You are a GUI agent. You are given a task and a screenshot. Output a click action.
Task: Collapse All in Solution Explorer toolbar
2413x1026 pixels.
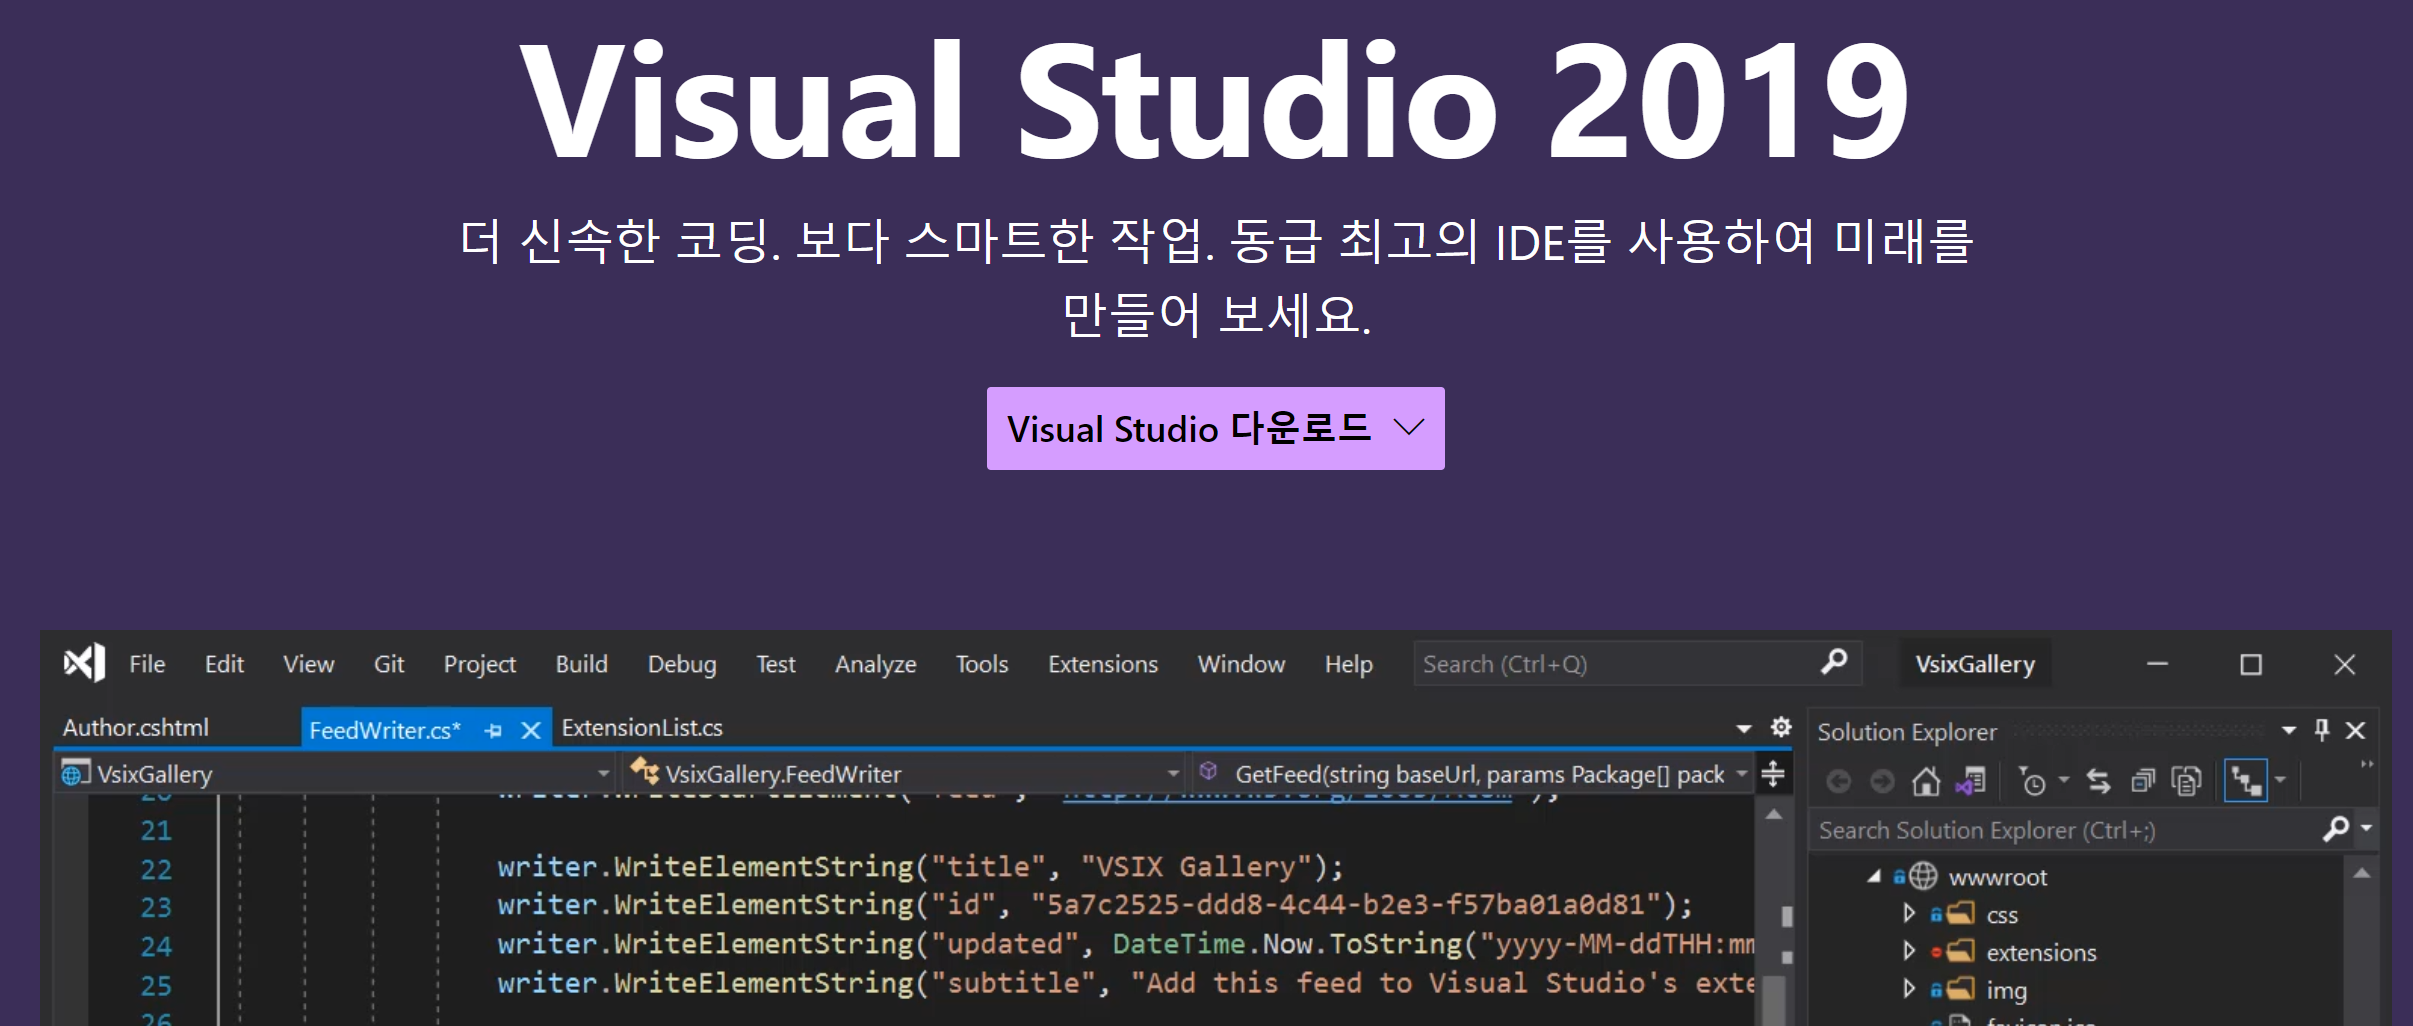tap(2143, 781)
